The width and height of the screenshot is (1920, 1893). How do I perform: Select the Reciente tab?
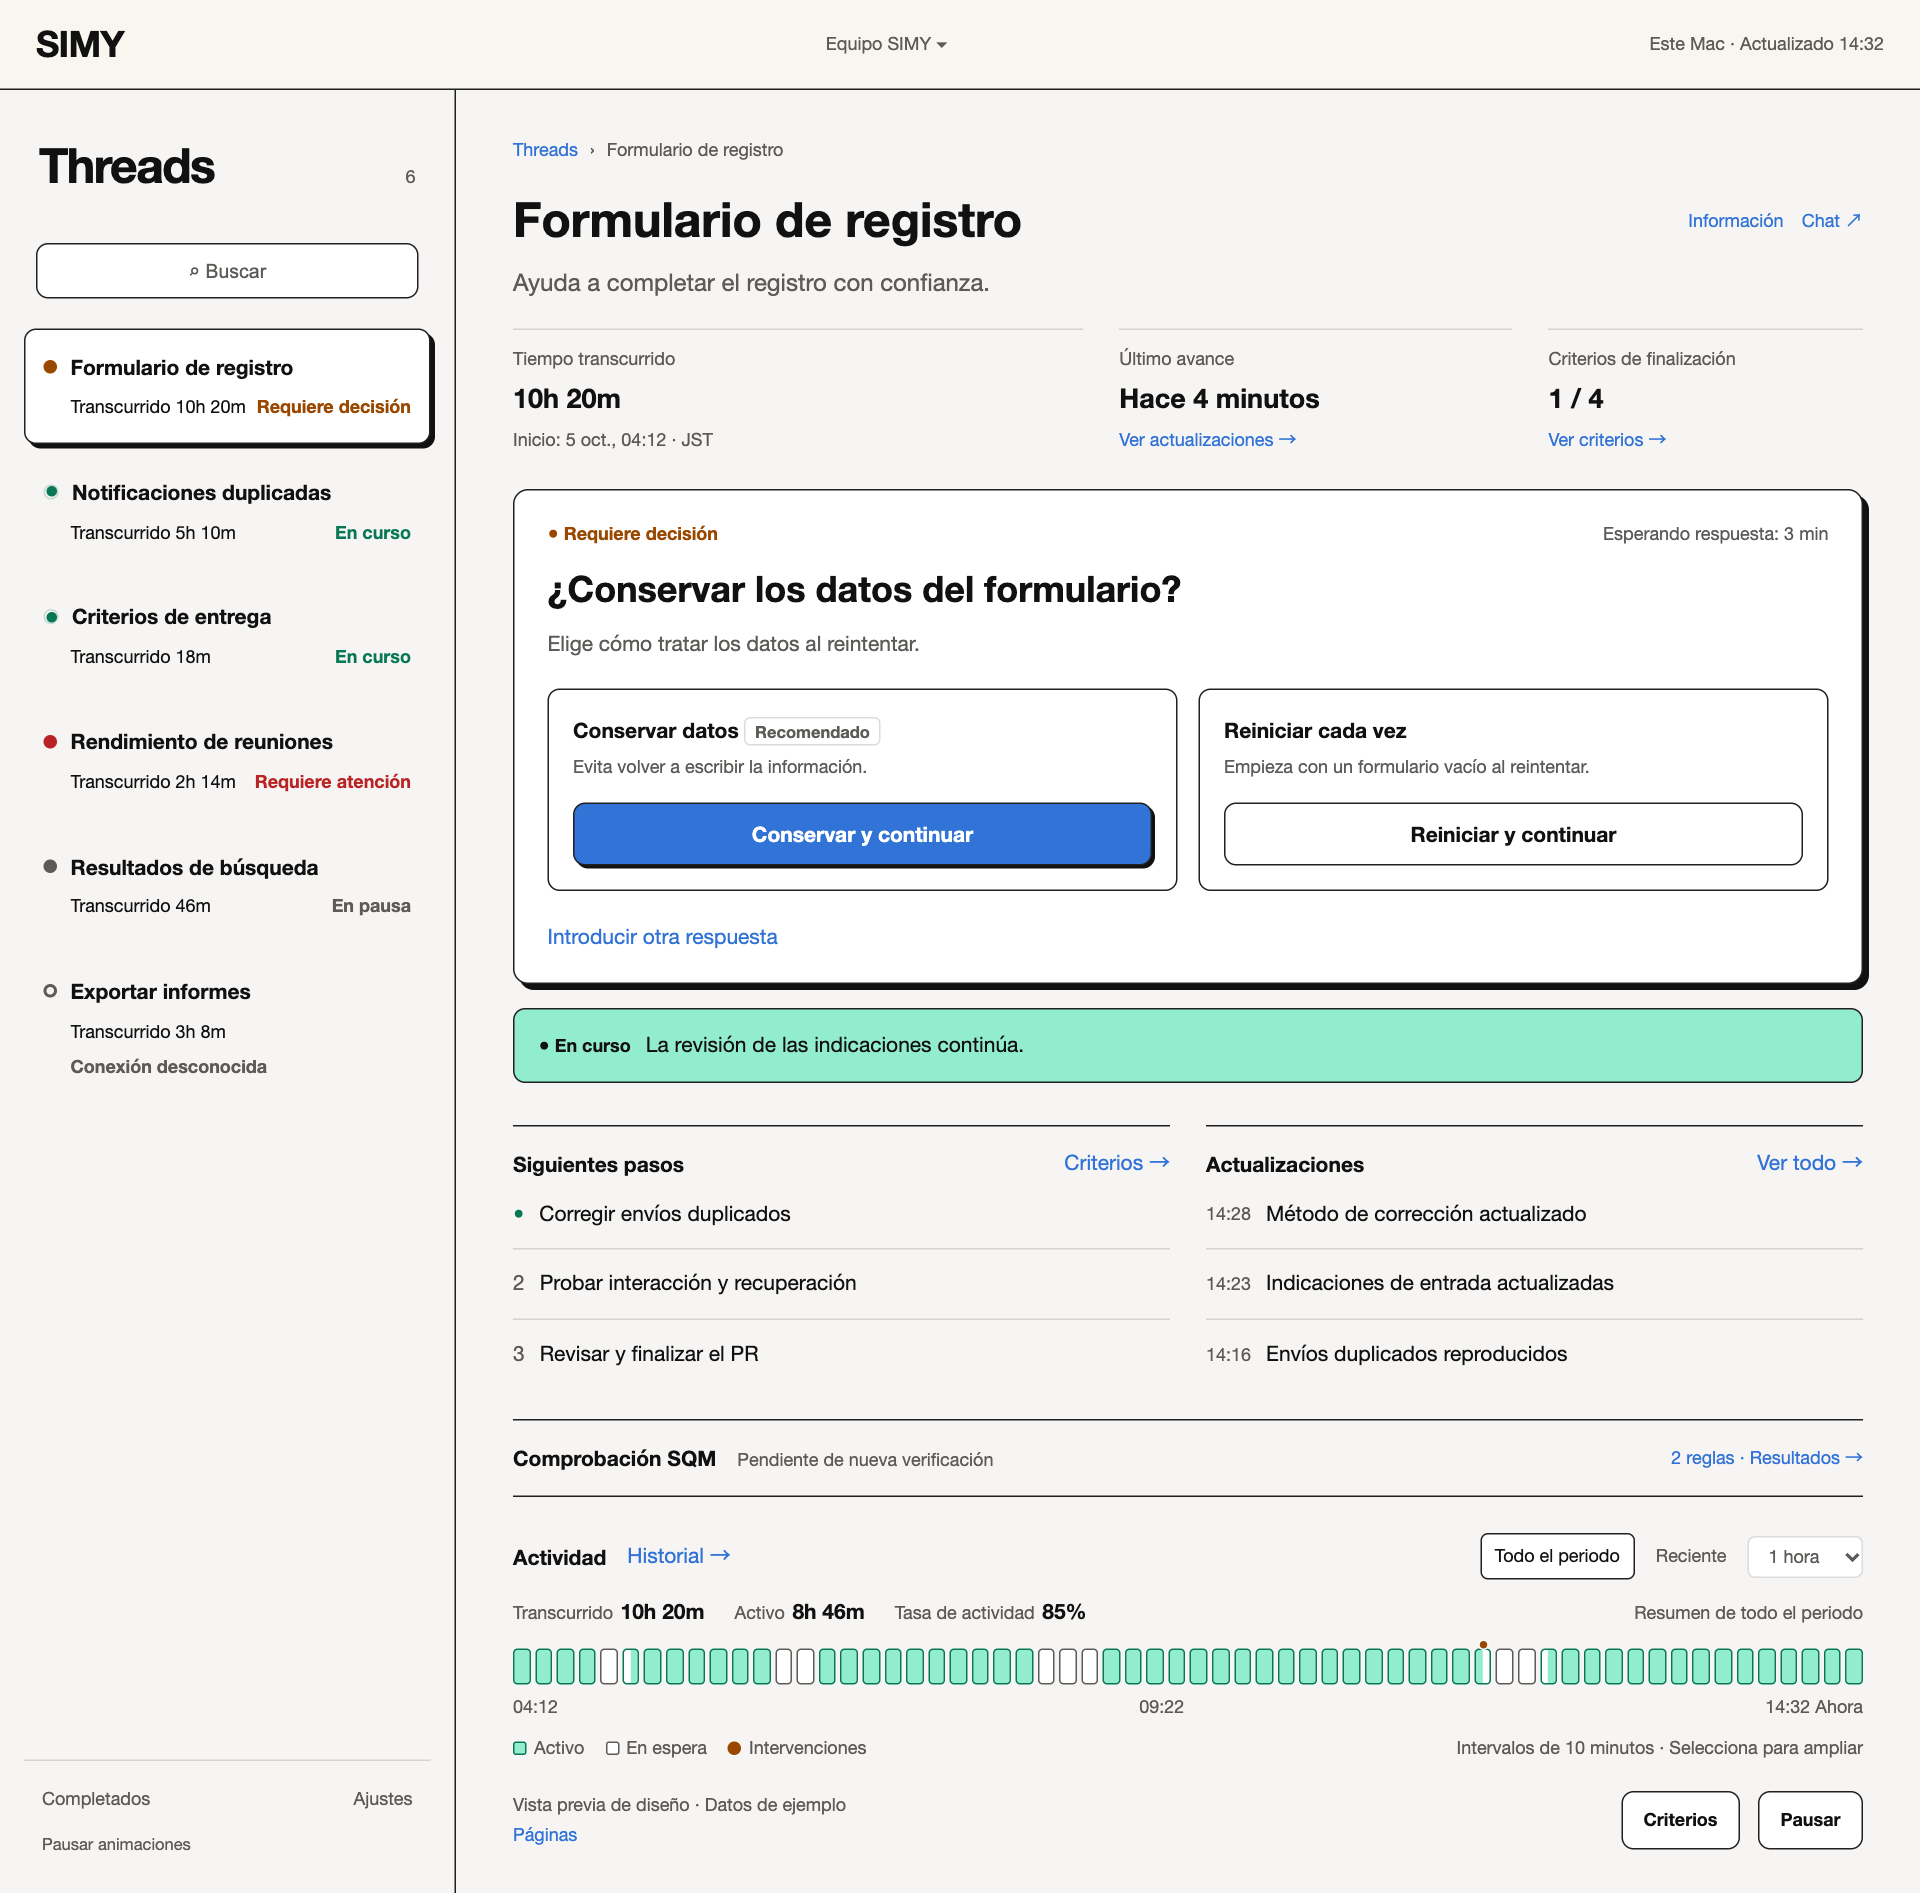(1690, 1556)
